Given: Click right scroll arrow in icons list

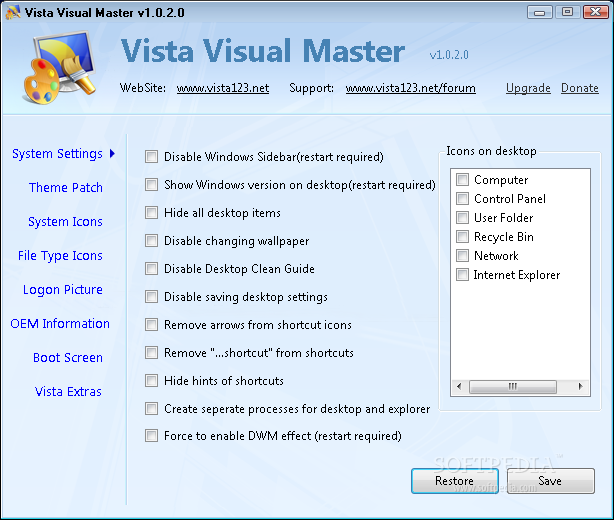Looking at the screenshot, I should coord(580,387).
